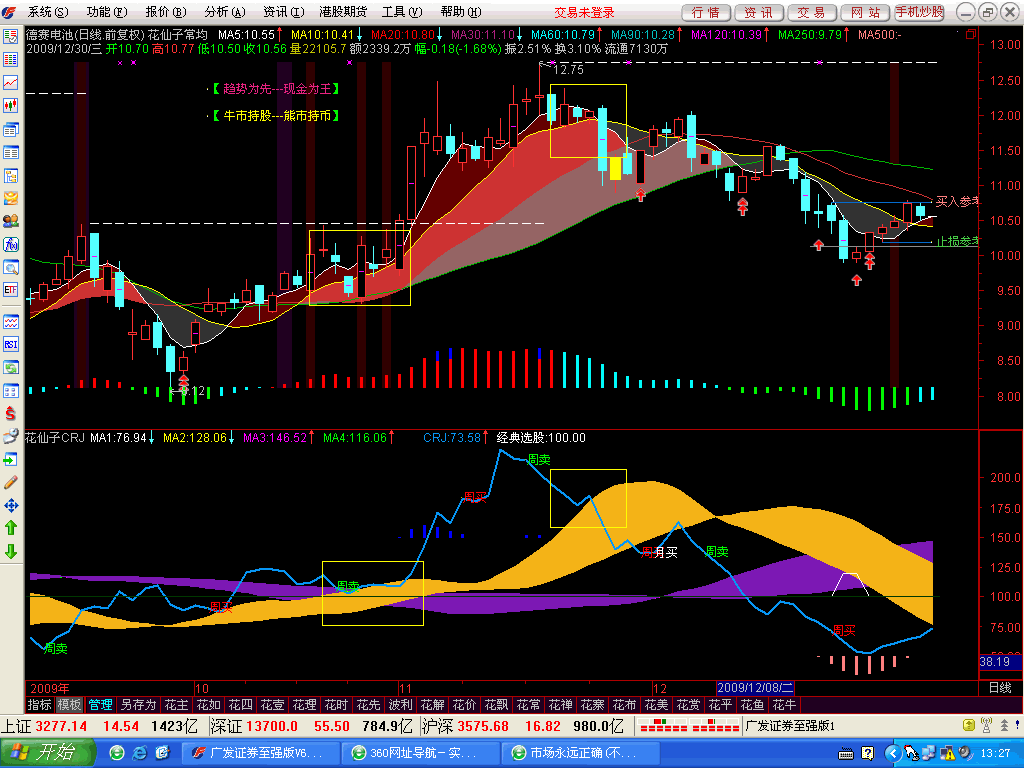This screenshot has height=768, width=1024.
Task: Click the network warning tray icon
Action: pyautogui.click(x=947, y=754)
